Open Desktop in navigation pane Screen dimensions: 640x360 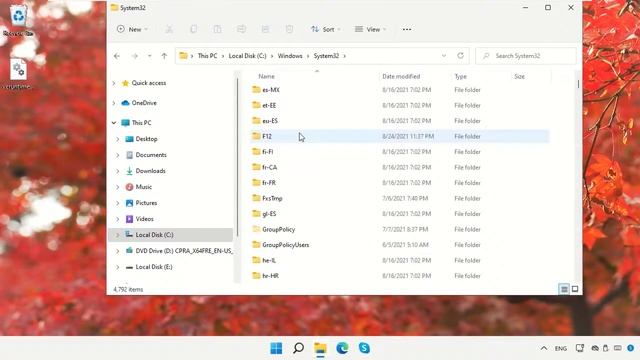(146, 139)
